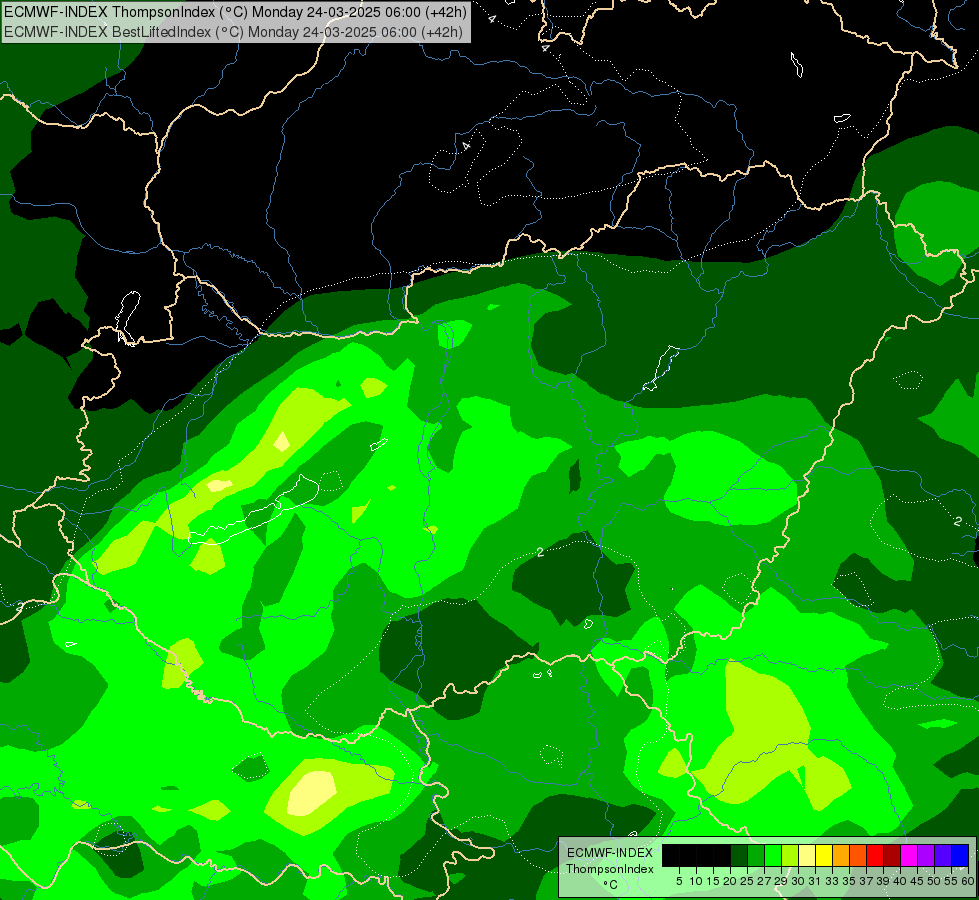
Task: Click the magenta legend swatch (40–45)
Action: (908, 856)
